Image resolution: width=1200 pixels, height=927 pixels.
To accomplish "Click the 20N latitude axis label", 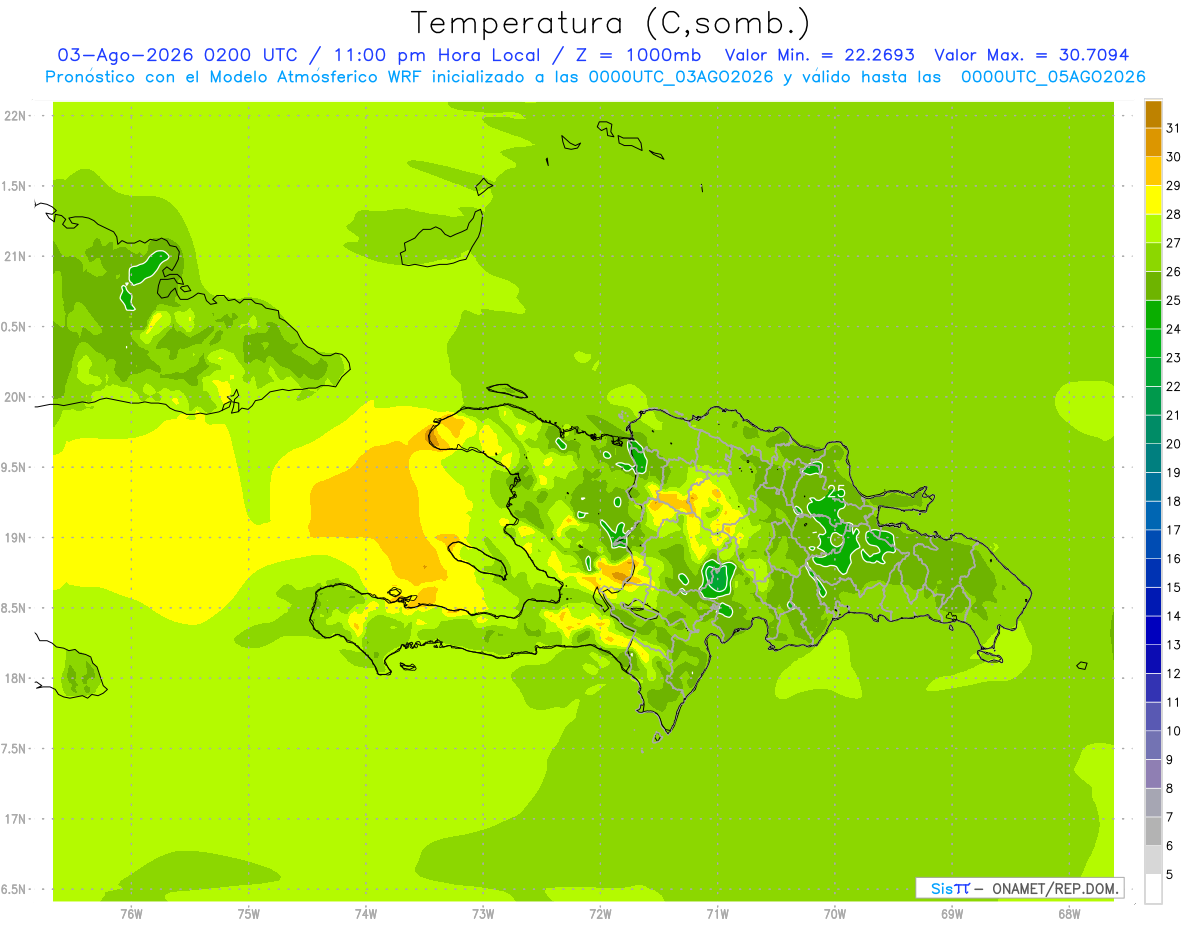I will (15, 397).
